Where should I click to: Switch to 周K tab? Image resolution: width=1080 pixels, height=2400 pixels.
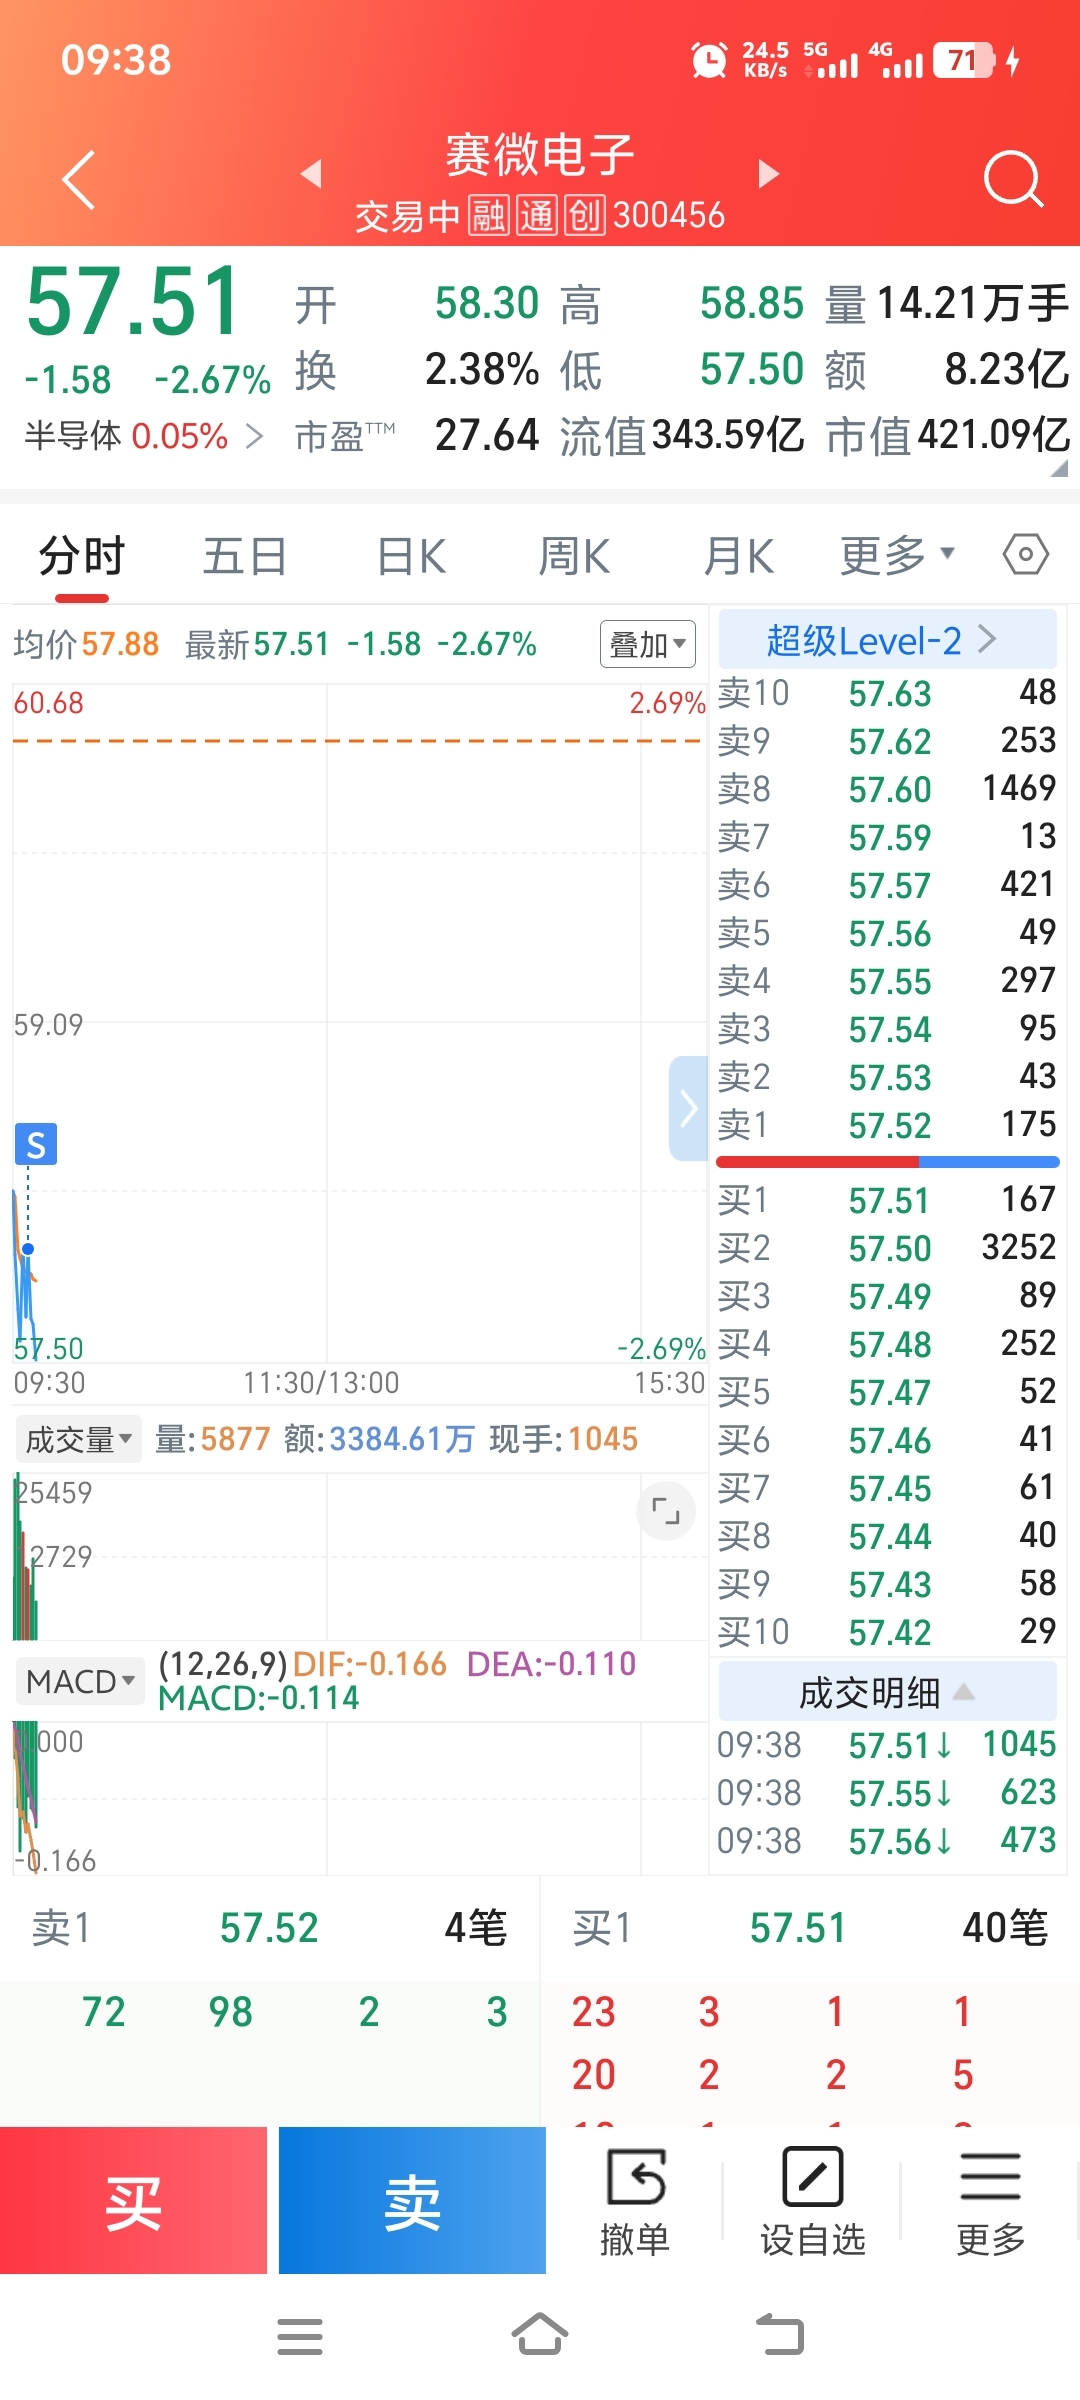[575, 555]
